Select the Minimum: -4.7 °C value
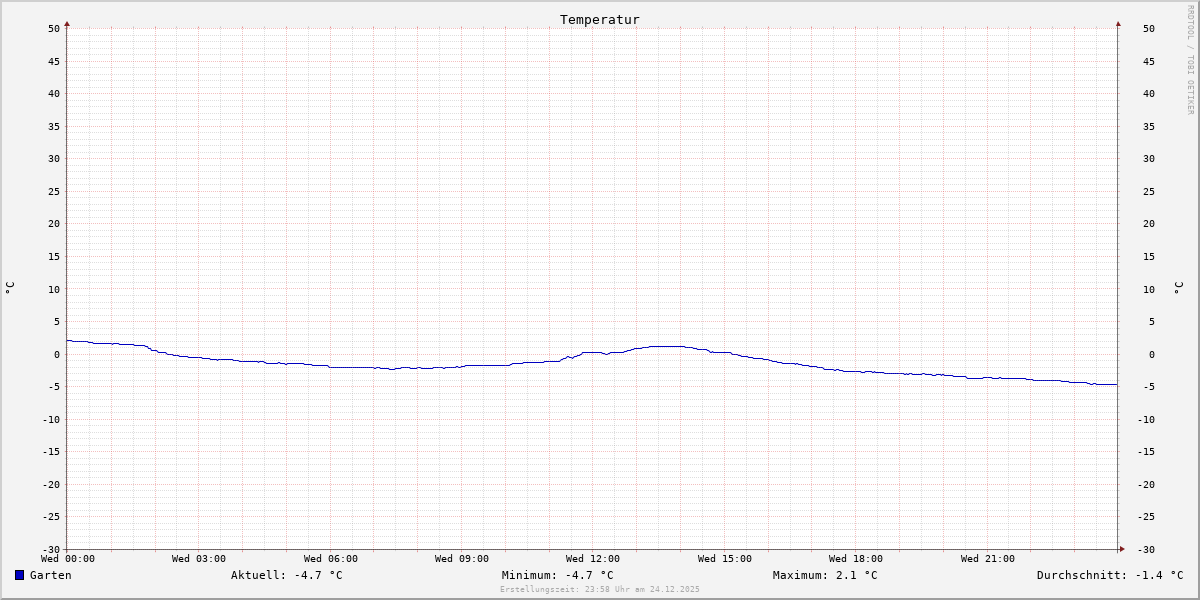1200x600 pixels. pyautogui.click(x=558, y=575)
